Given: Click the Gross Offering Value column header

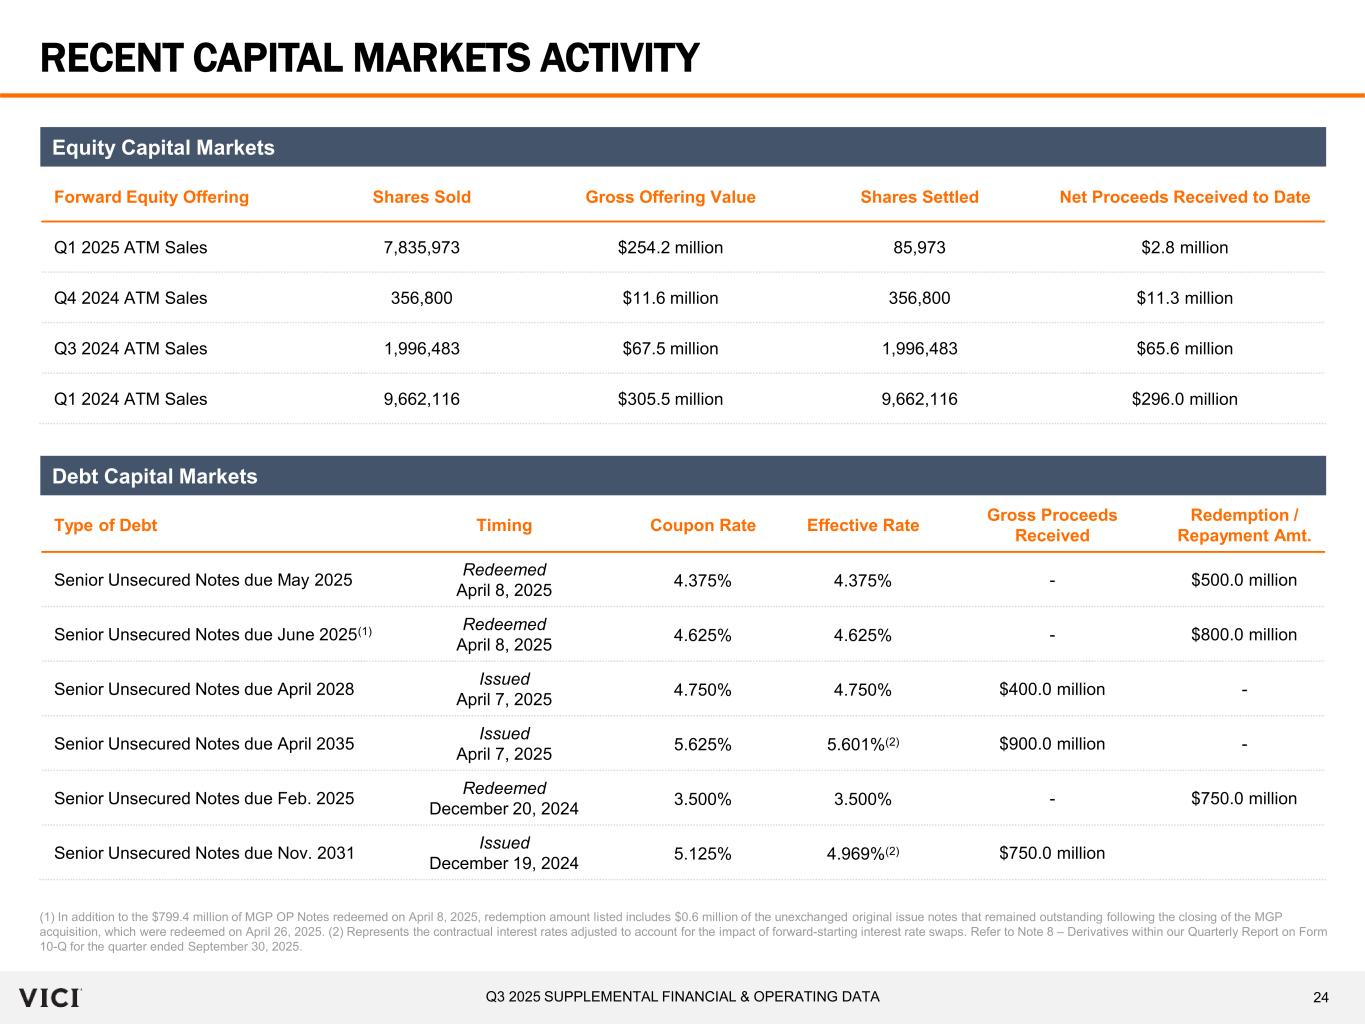Looking at the screenshot, I should (670, 197).
